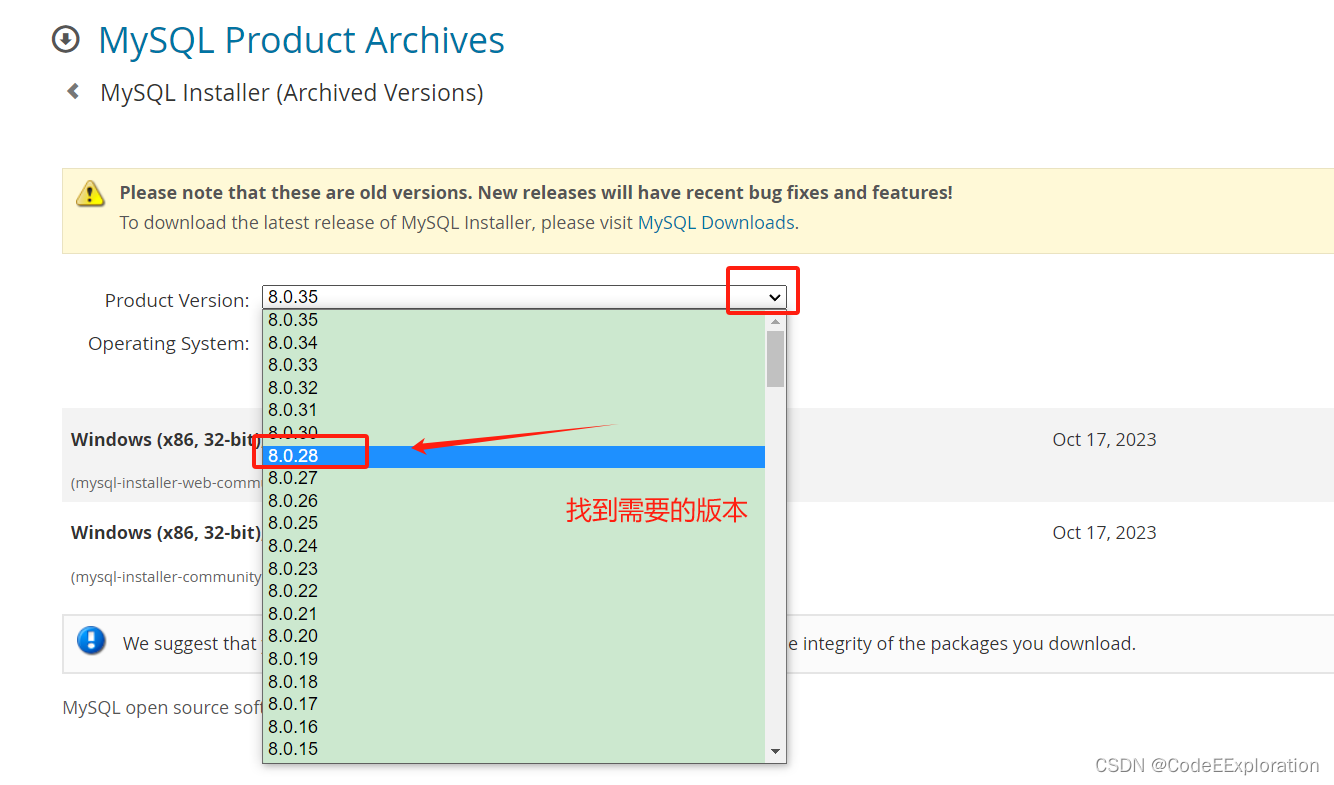
Task: Select version 8.0.35 in the list
Action: (514, 320)
